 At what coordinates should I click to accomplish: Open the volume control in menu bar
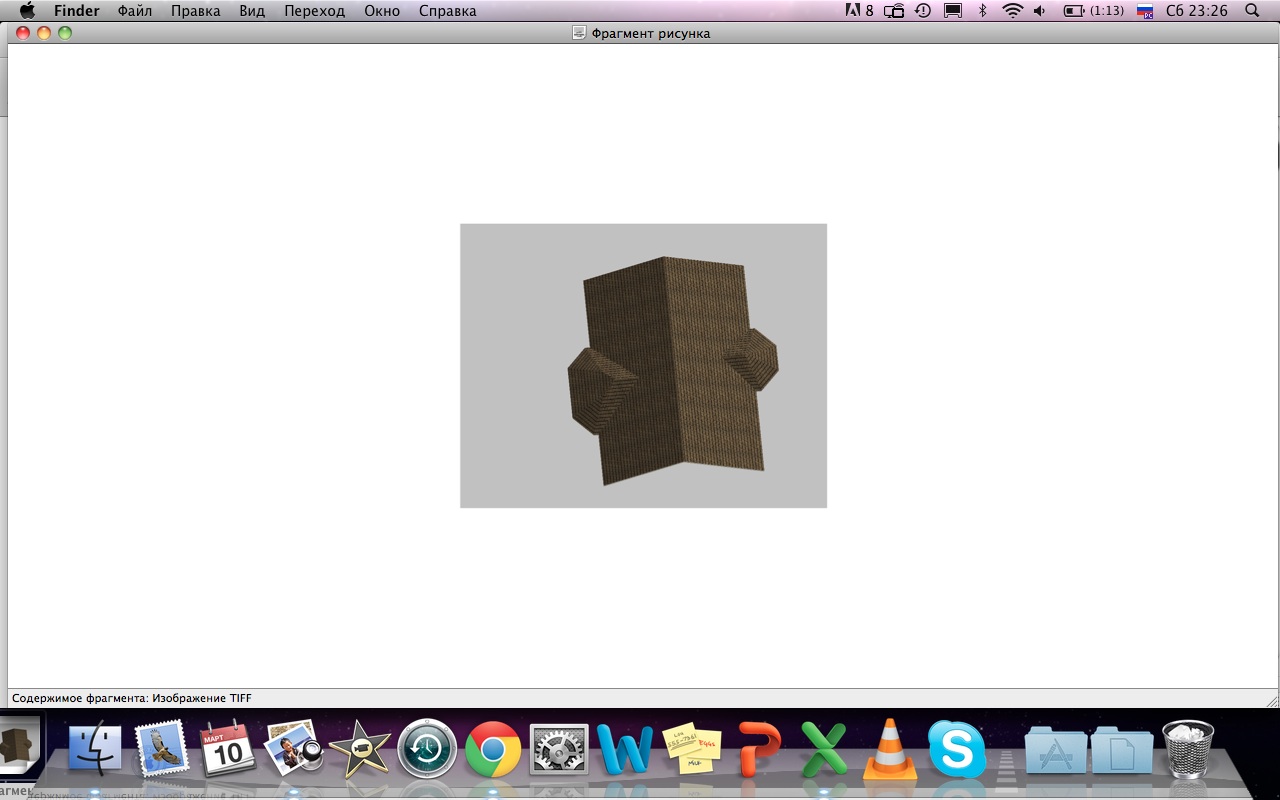tap(1040, 11)
